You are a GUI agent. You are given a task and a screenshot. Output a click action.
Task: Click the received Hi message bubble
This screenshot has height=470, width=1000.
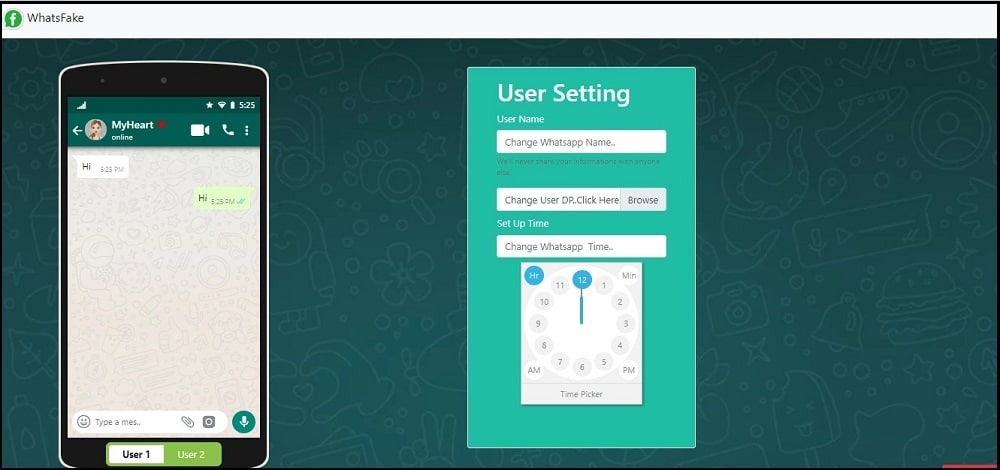(102, 167)
